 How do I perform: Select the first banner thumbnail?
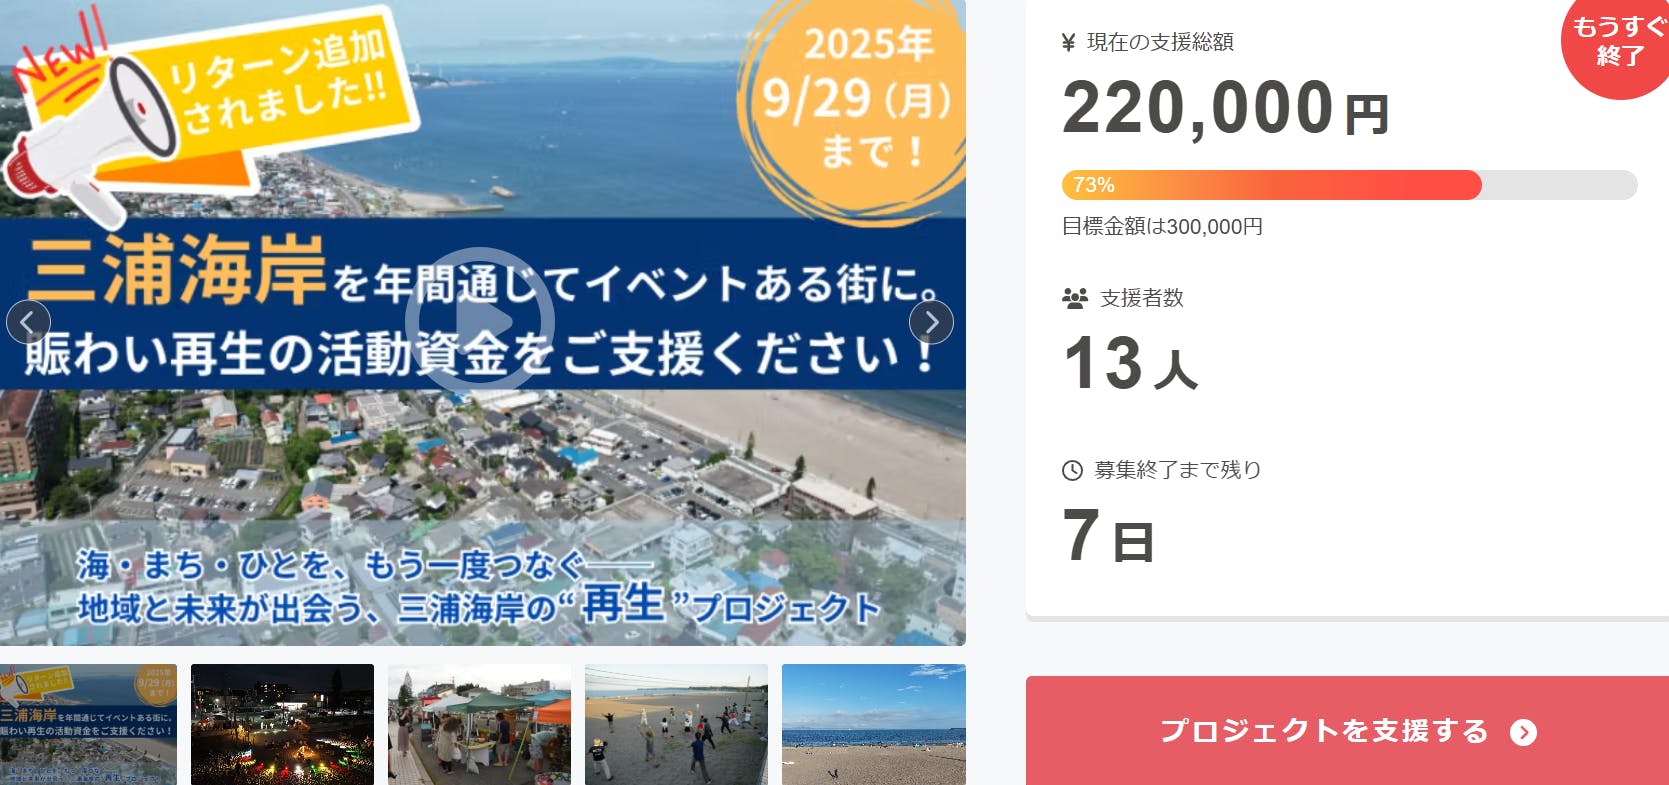tap(88, 724)
